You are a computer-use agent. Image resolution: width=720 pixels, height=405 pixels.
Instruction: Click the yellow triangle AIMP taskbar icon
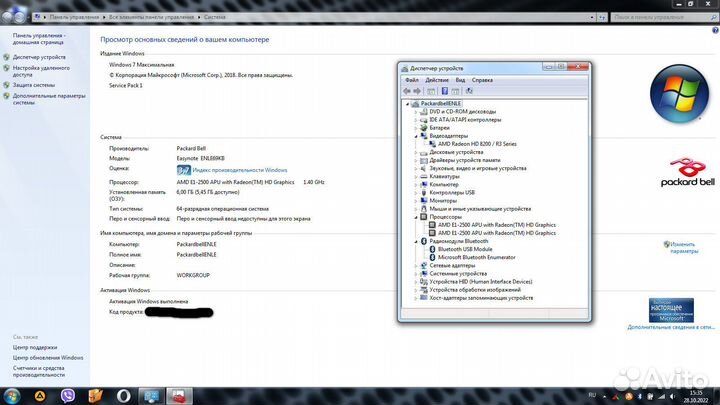pos(40,396)
